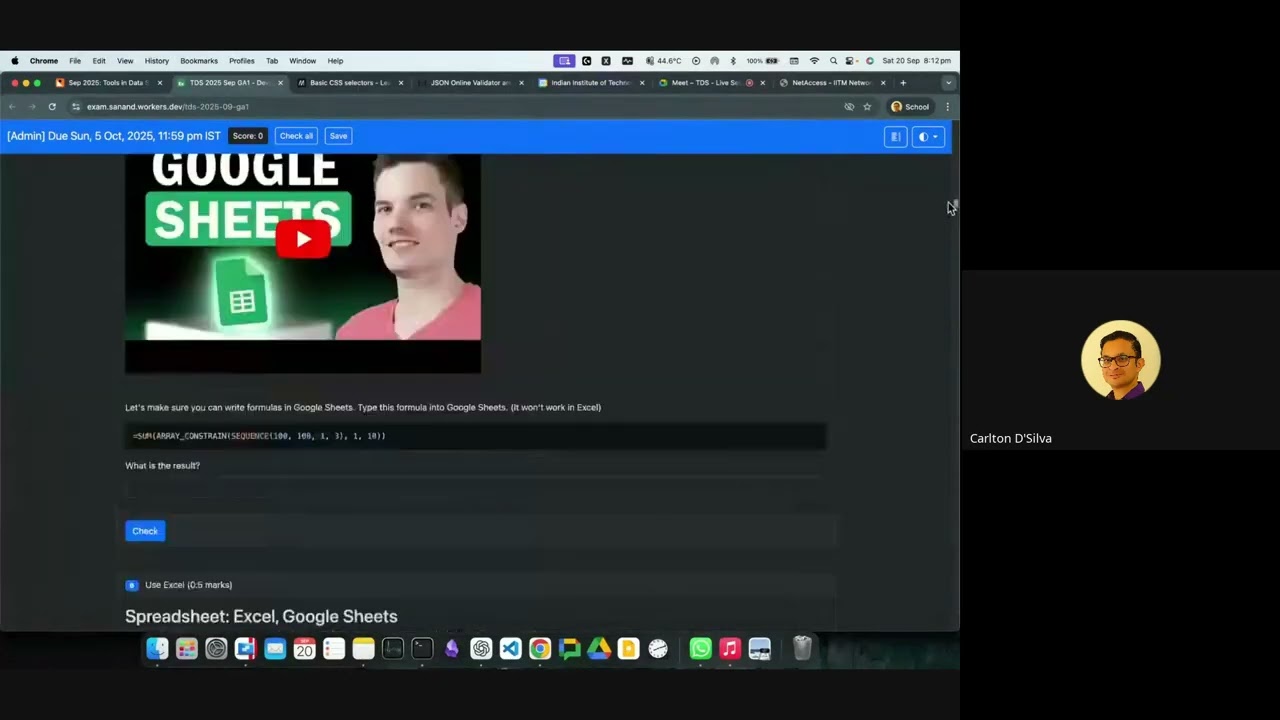This screenshot has height=720, width=1280.
Task: Click Carlton D'Silva's participant avatar
Action: click(x=1121, y=360)
